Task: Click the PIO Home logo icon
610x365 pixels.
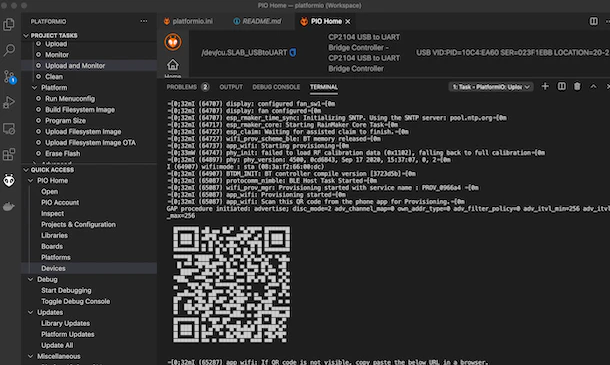Action: tap(173, 42)
